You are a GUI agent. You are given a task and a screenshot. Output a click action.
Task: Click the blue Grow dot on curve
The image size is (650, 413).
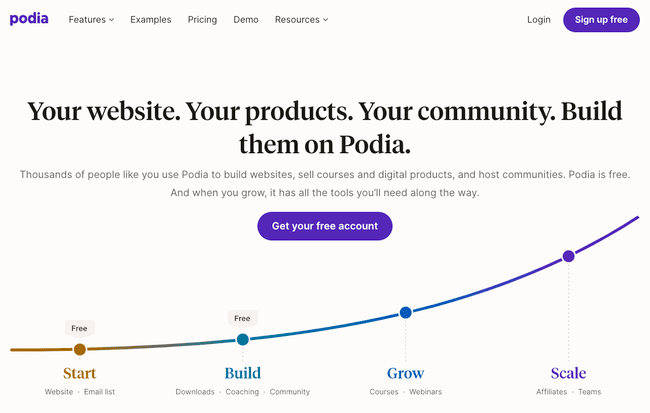(405, 312)
